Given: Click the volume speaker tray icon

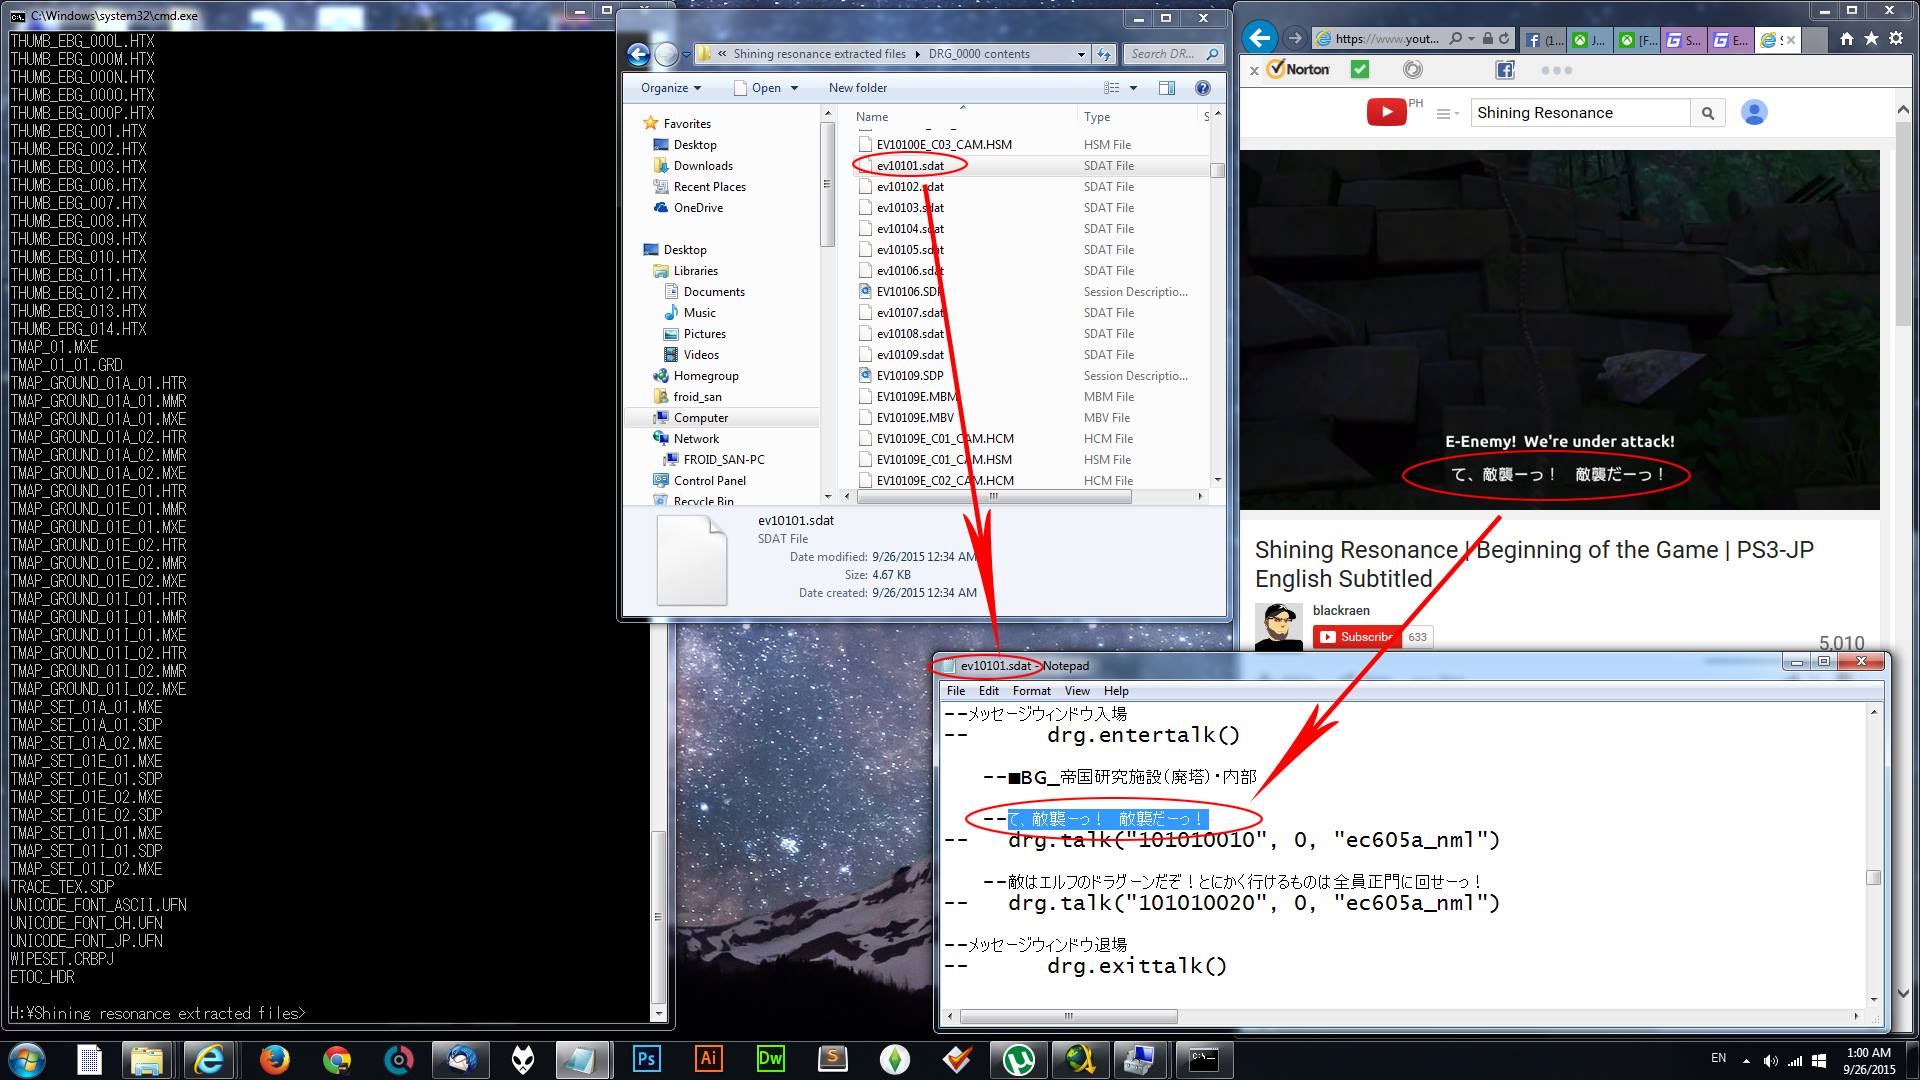Looking at the screenshot, I should 1770,1060.
